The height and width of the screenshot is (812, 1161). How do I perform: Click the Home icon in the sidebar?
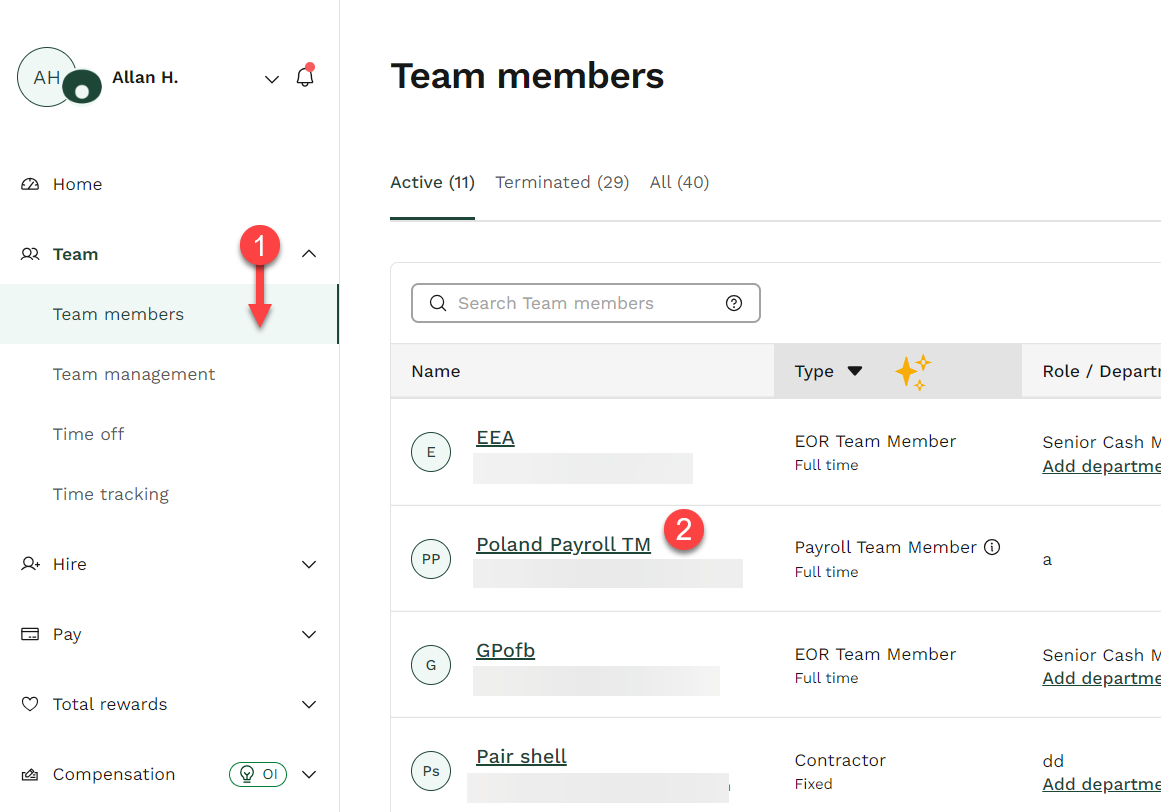(x=31, y=184)
